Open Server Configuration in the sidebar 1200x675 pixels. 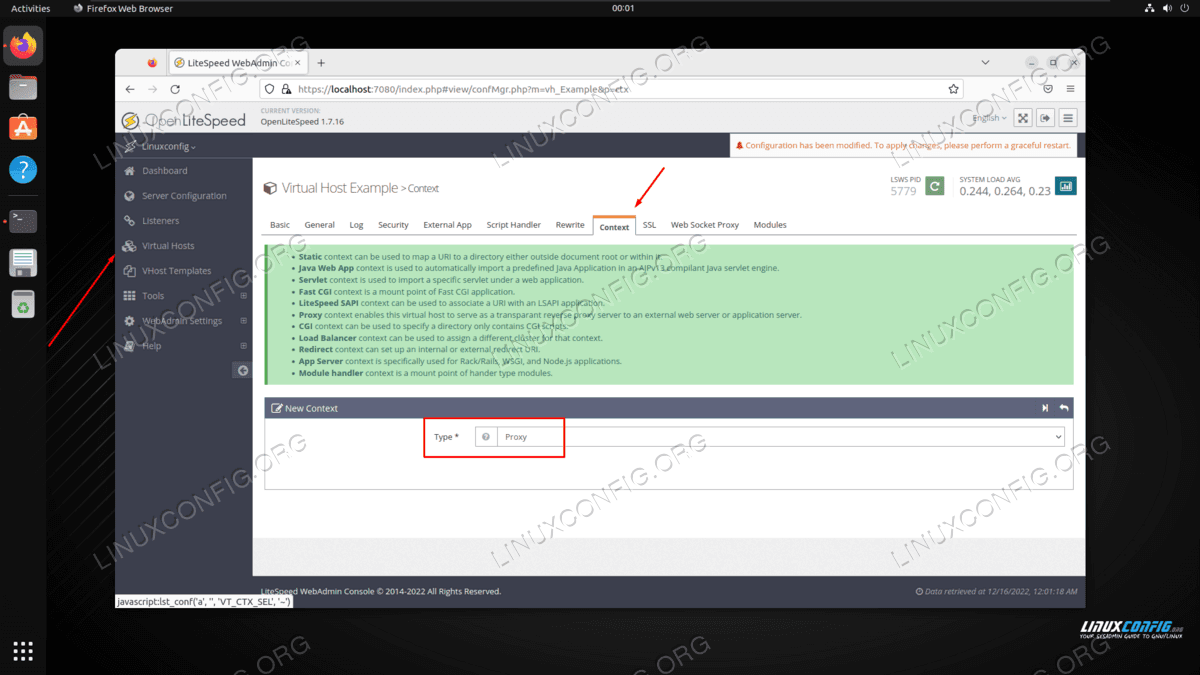(184, 196)
